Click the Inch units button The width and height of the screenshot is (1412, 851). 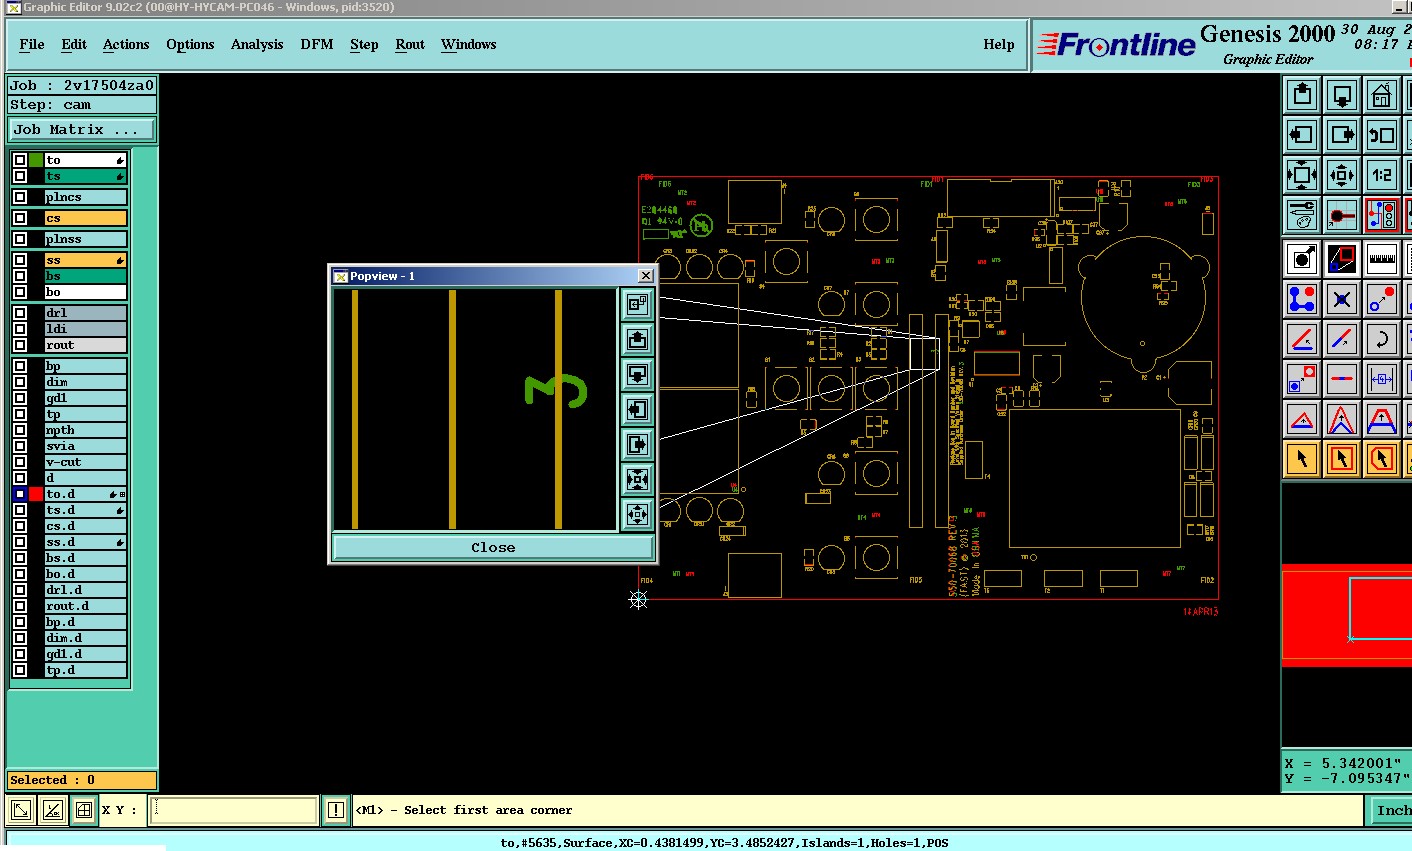point(1389,810)
